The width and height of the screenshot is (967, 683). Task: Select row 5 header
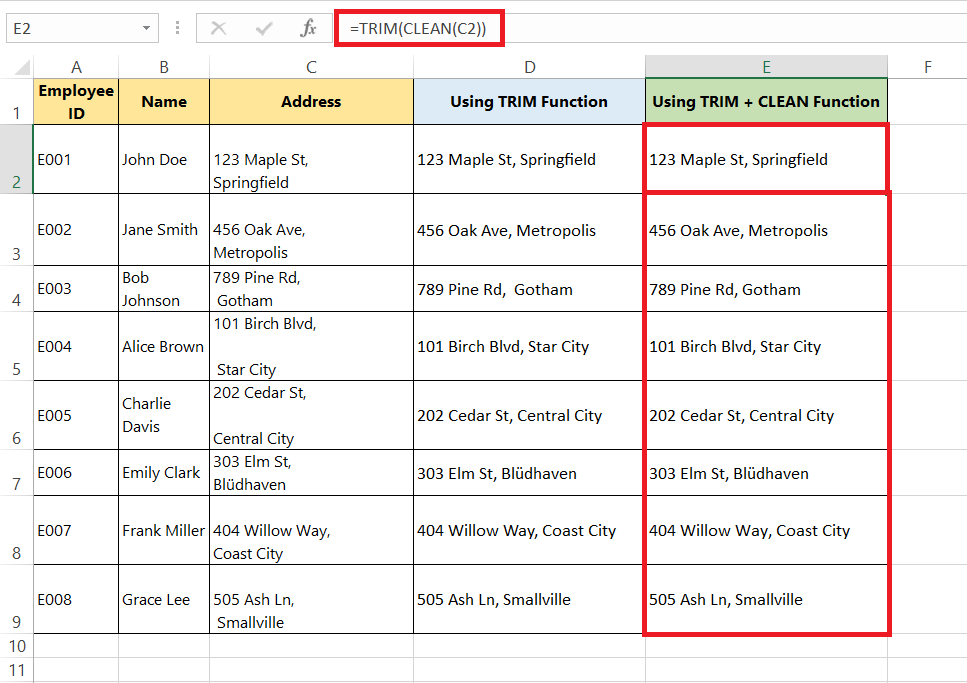click(17, 346)
